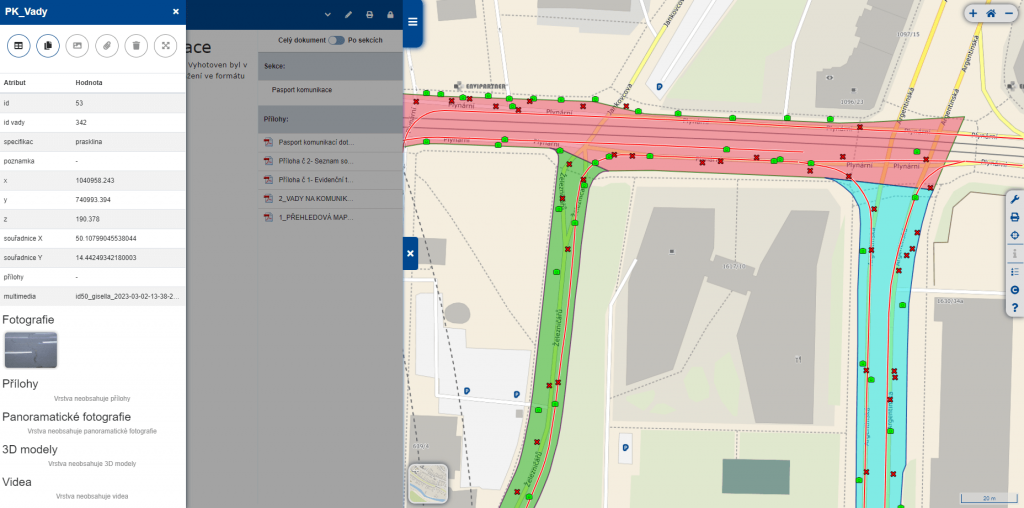Click the zoom-to-extent arrows icon in PK_Vady
Screen dimensions: 1024x508
(165, 45)
